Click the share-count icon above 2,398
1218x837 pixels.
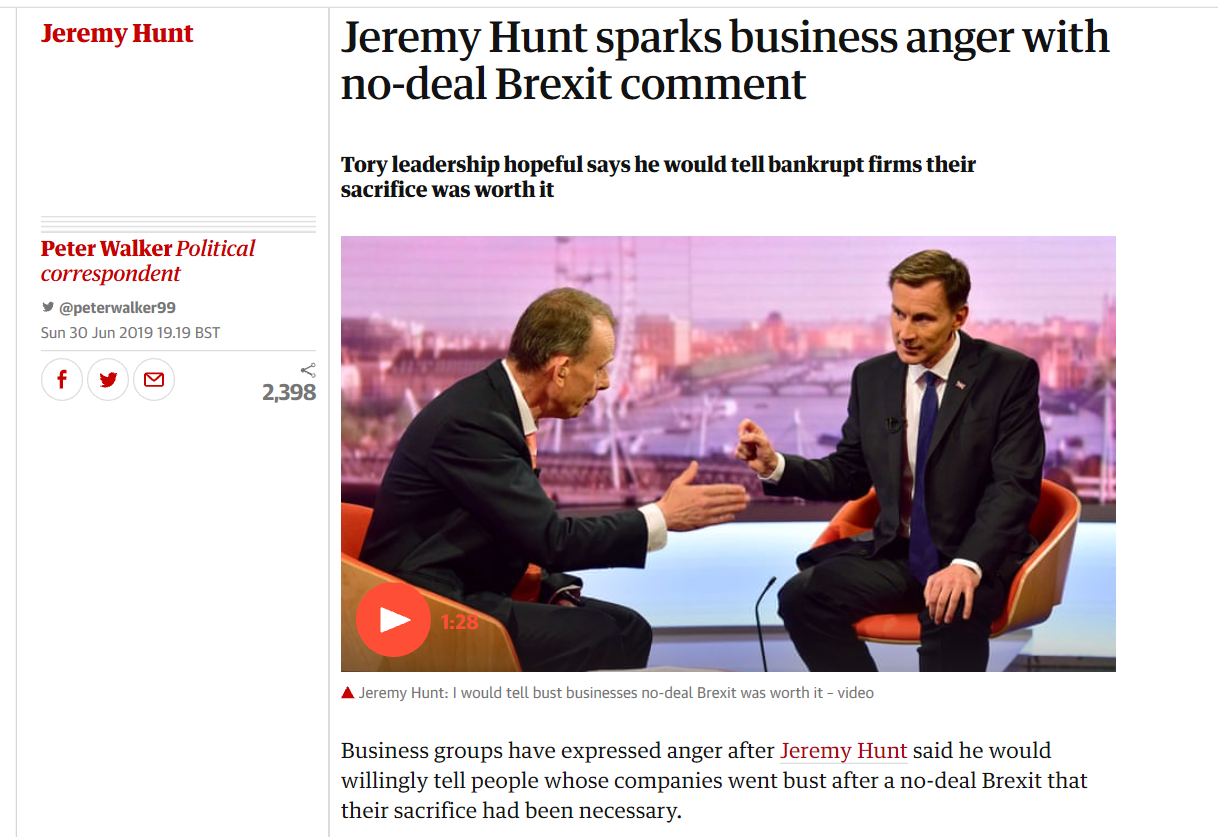click(x=308, y=370)
